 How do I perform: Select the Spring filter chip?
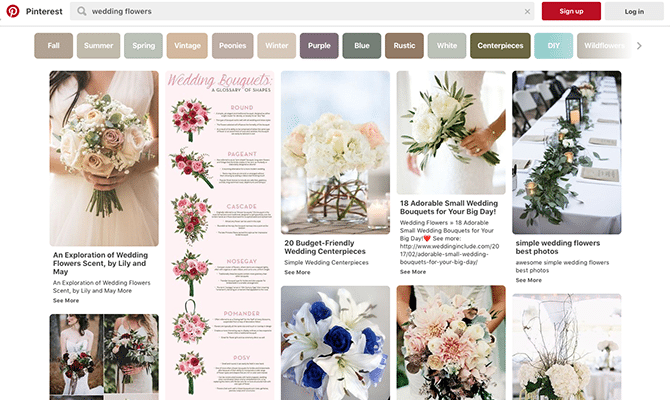tap(144, 46)
